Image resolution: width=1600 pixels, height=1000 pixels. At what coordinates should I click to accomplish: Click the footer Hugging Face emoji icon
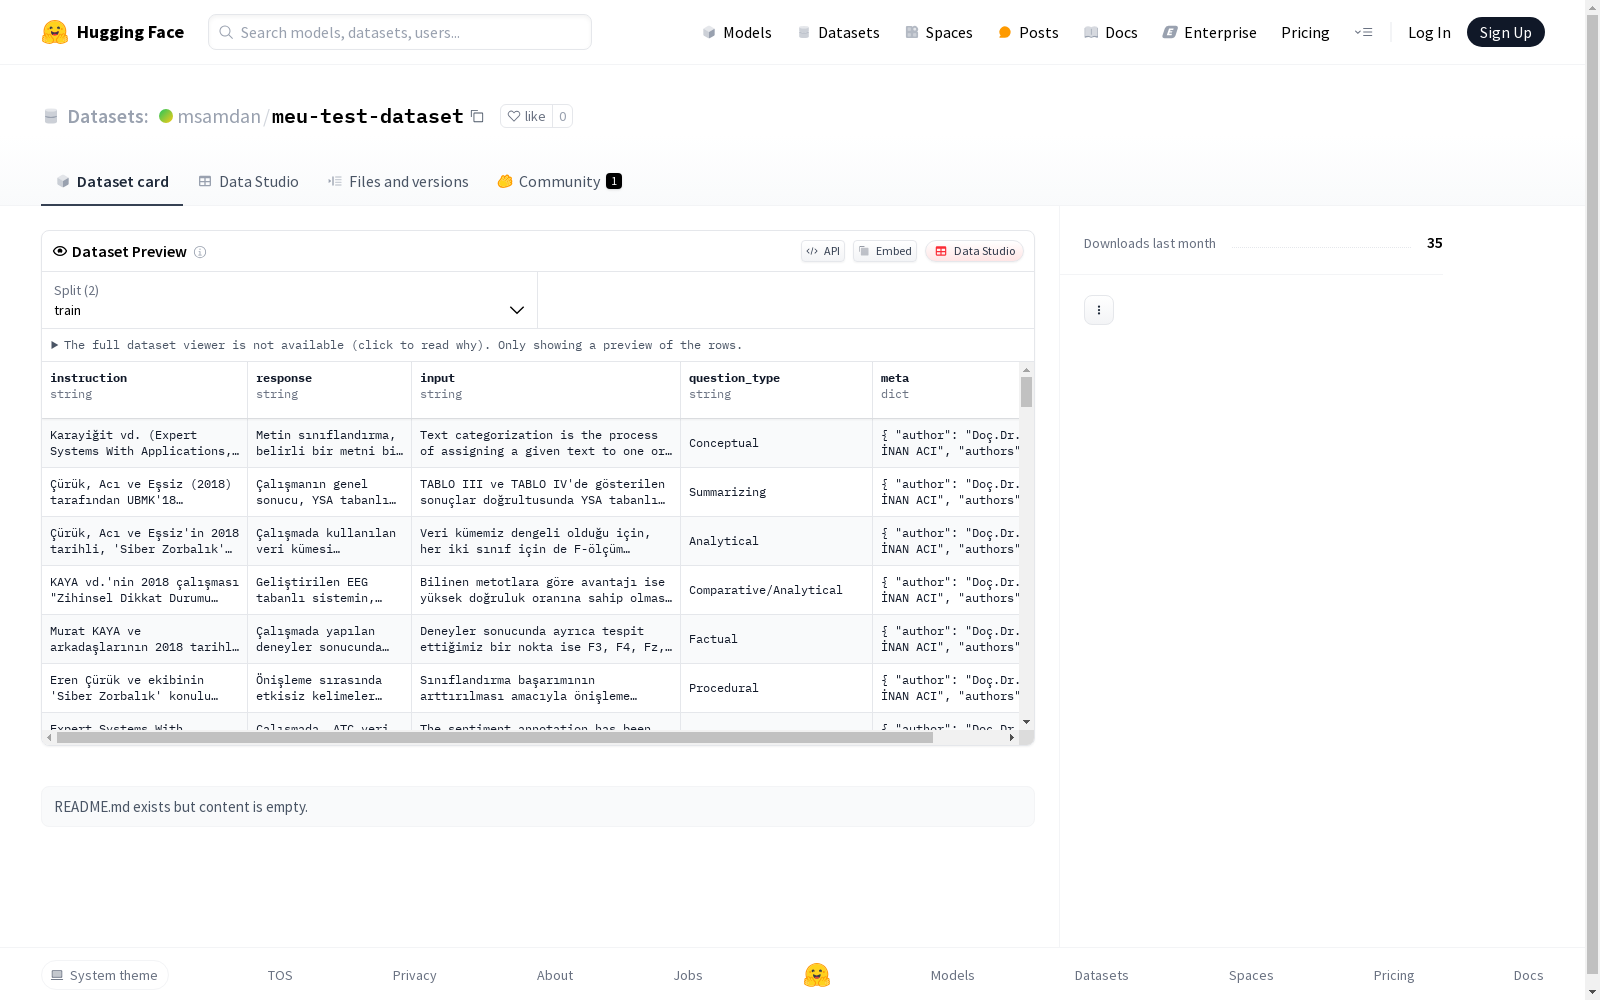point(817,975)
